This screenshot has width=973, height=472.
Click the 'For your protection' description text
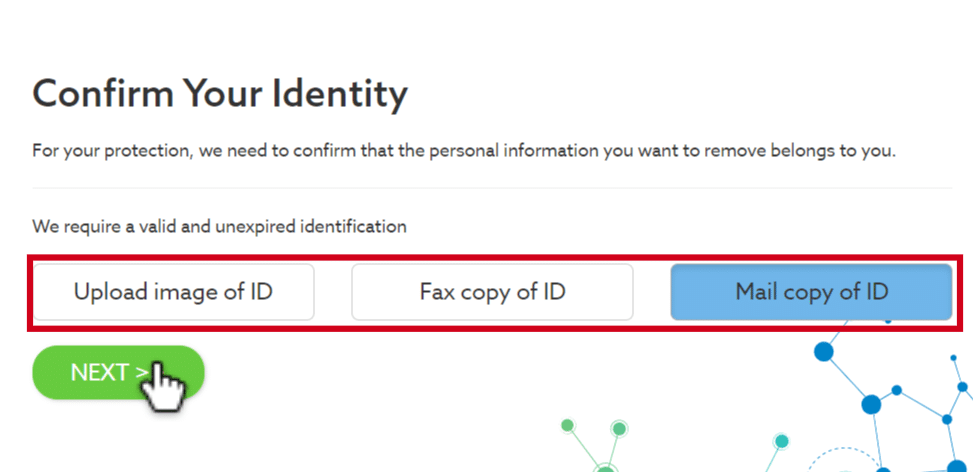click(464, 151)
